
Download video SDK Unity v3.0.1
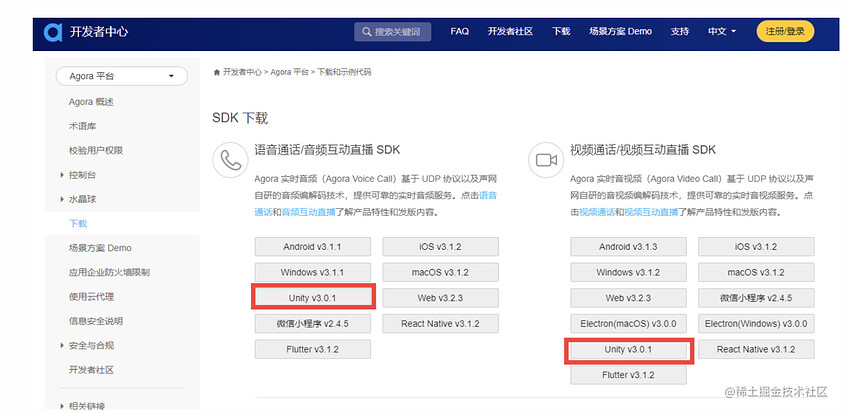click(x=628, y=349)
